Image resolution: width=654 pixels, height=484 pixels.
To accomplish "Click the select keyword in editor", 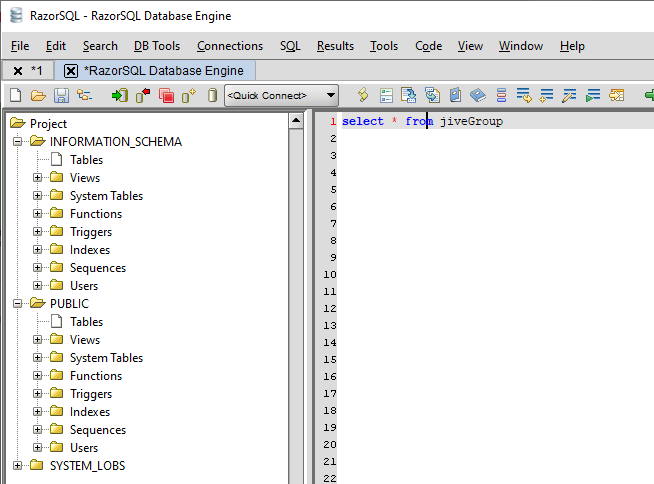I will [363, 121].
